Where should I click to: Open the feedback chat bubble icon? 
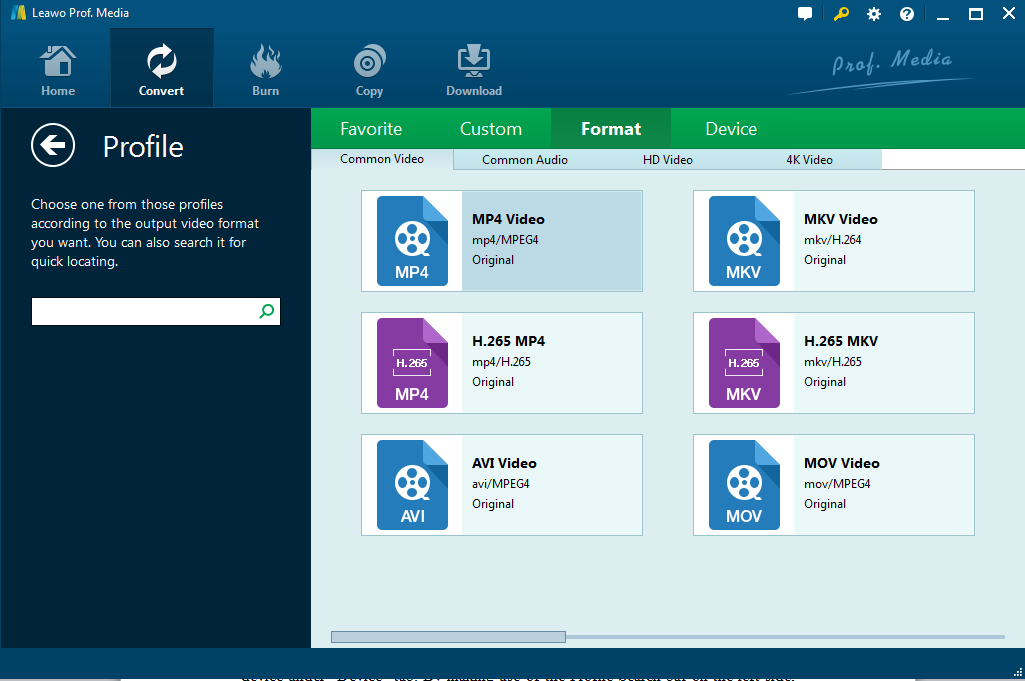coord(805,14)
